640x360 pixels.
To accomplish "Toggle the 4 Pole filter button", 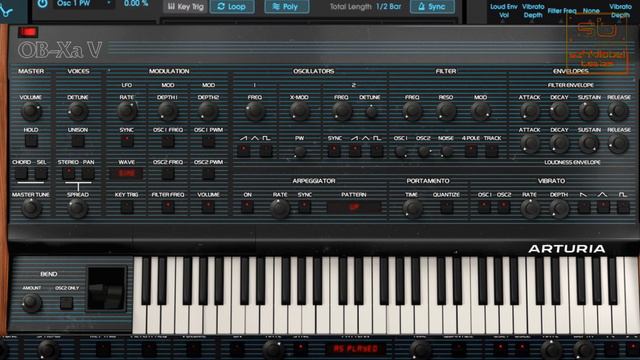I will pos(471,151).
